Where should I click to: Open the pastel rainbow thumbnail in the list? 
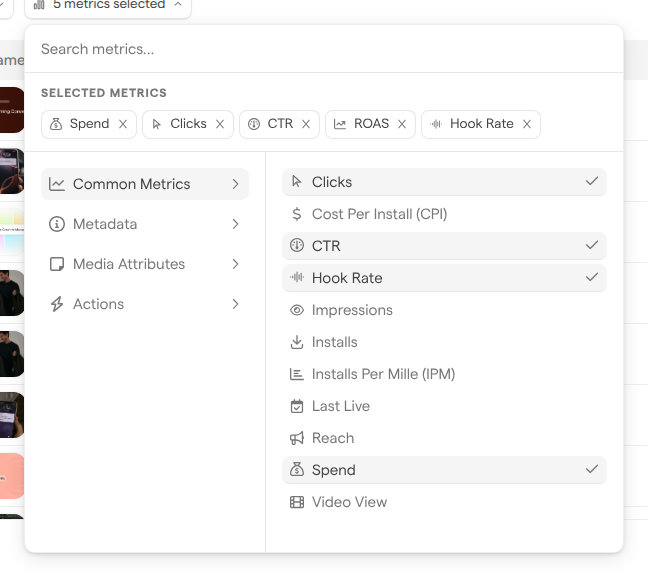coord(12,232)
